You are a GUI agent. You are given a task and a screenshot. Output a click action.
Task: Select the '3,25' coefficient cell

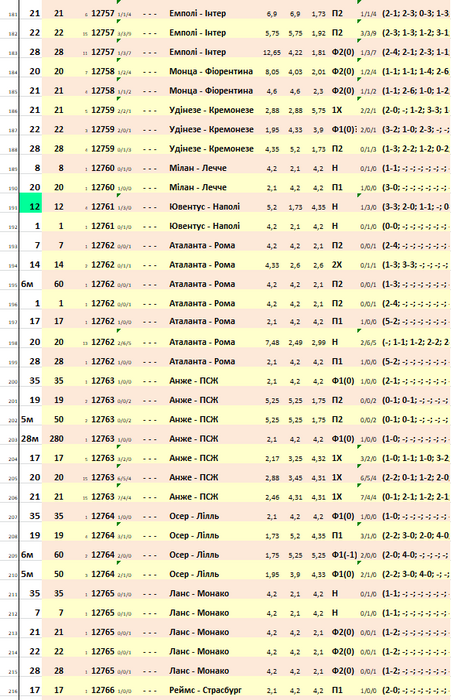click(295, 458)
